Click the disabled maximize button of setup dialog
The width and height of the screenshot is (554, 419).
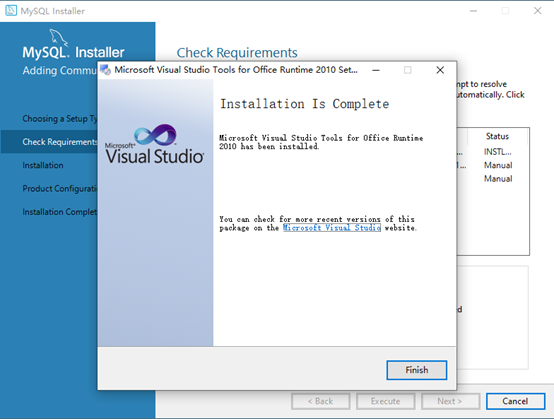pos(408,70)
